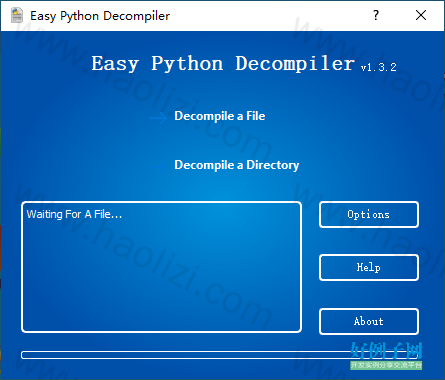
Task: Open the Options button
Action: [x=369, y=215]
